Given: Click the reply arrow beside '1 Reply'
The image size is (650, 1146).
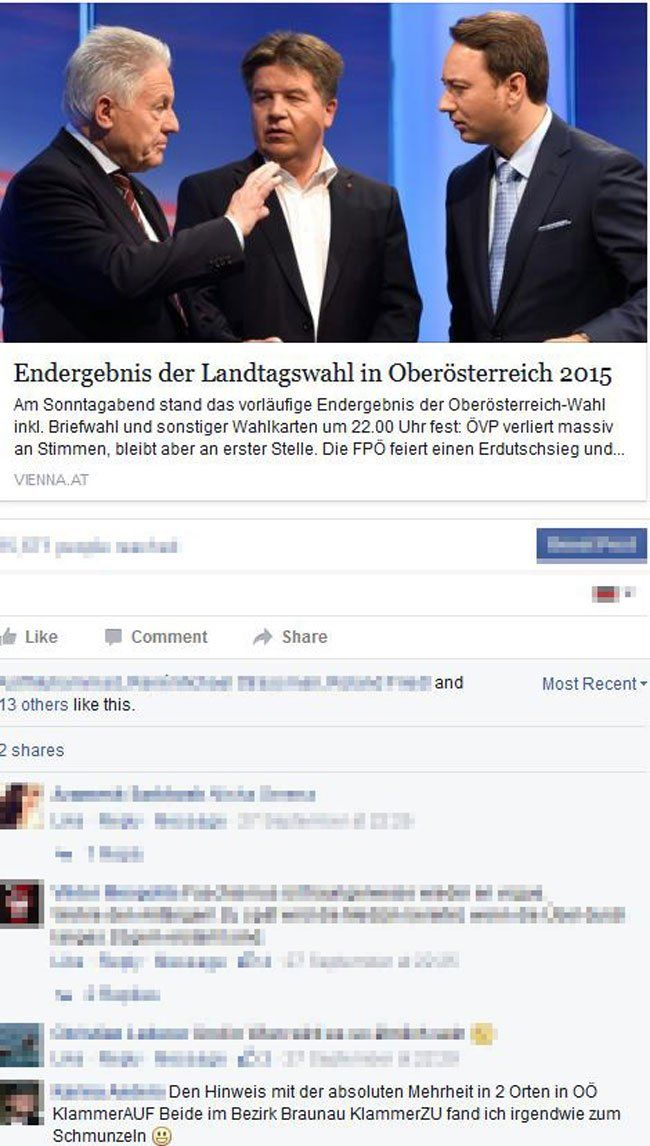Looking at the screenshot, I should click(64, 854).
